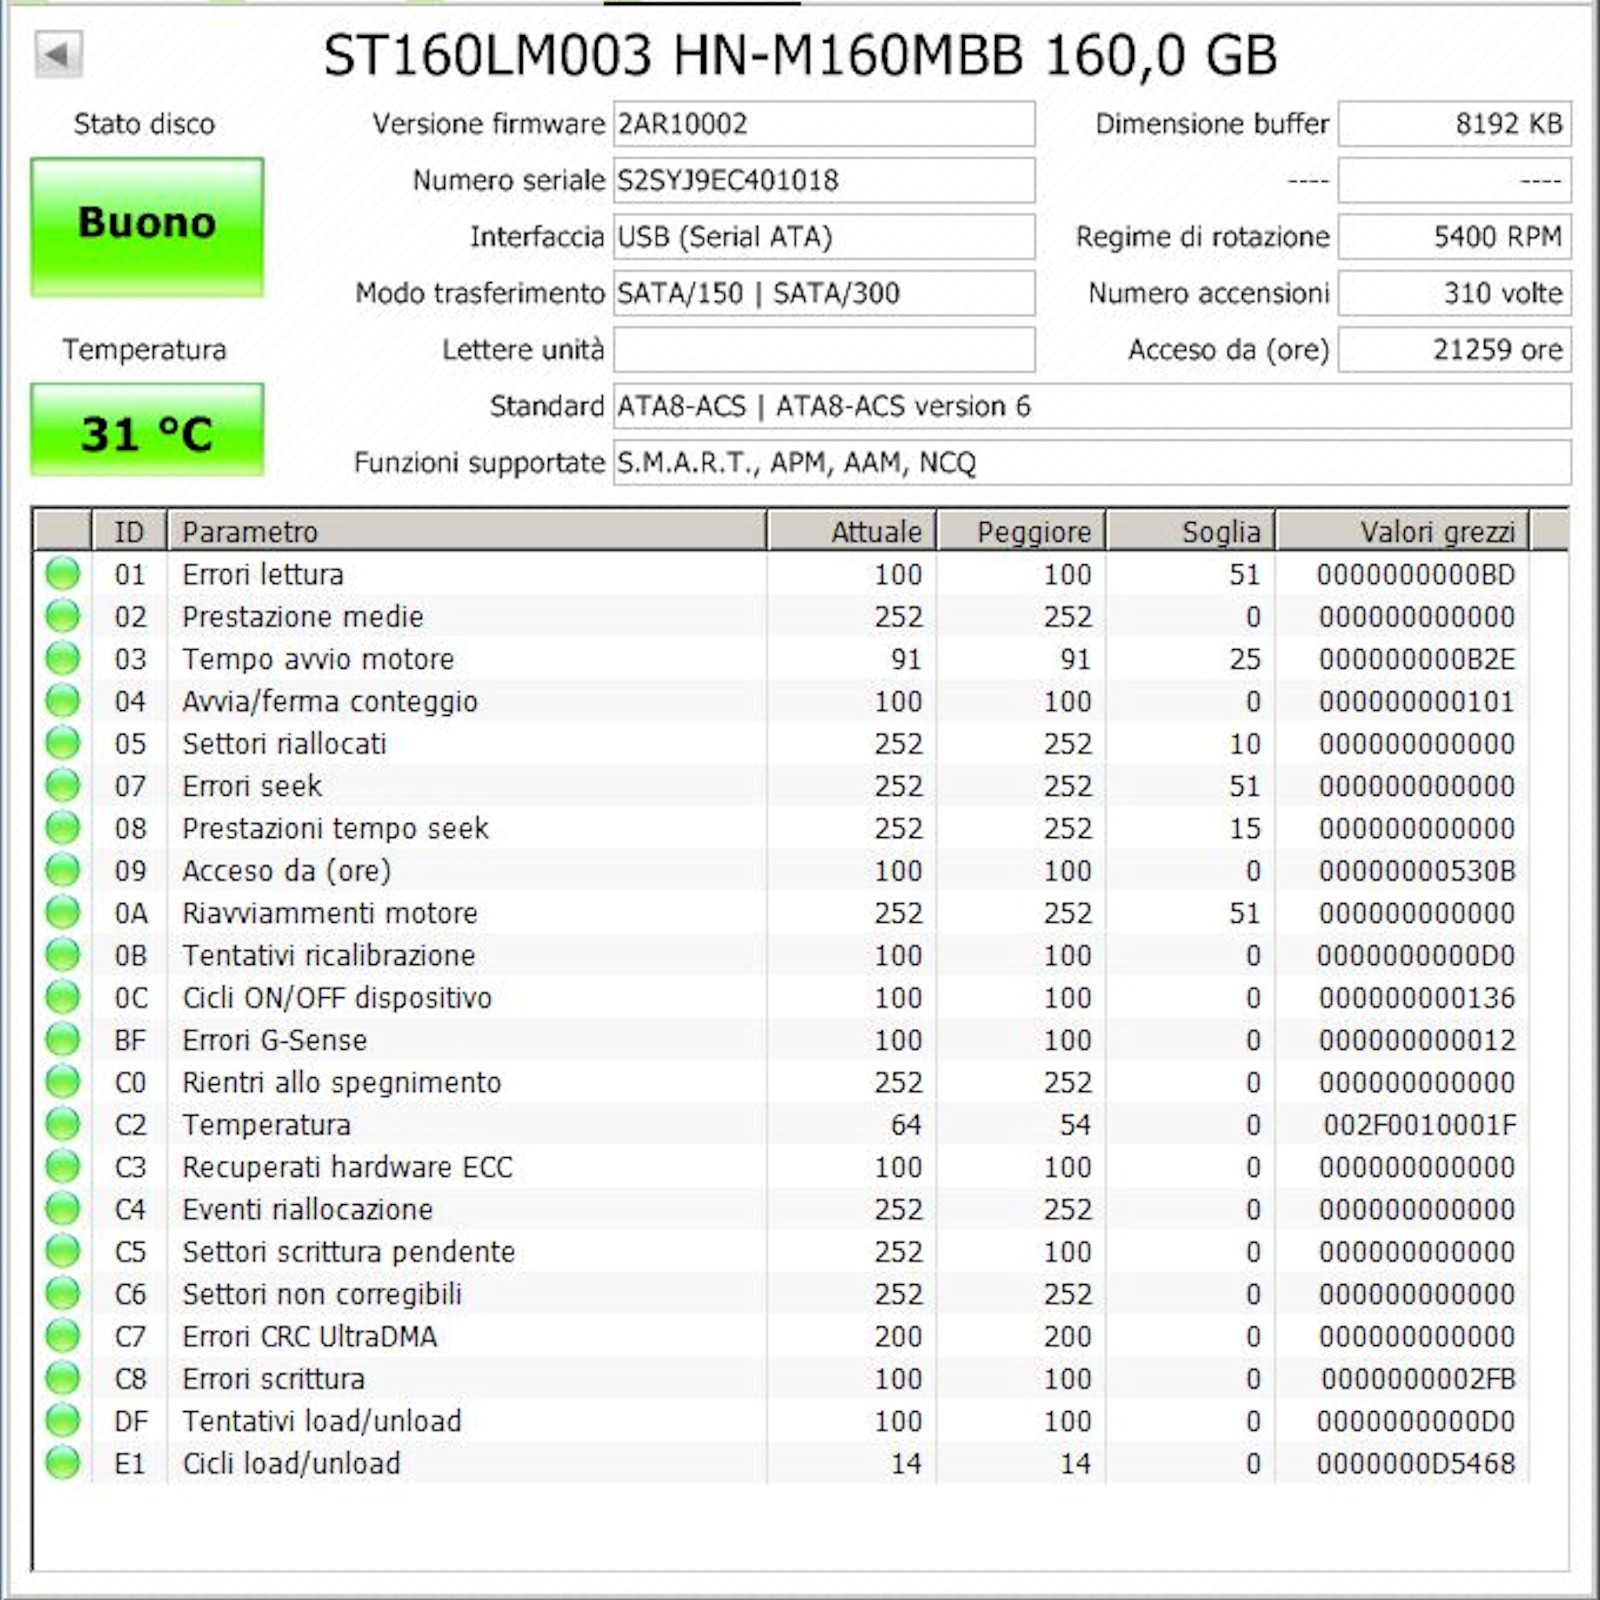Click the green status icon for Tentativi ricalibrazione
1600x1600 pixels.
pyautogui.click(x=63, y=955)
